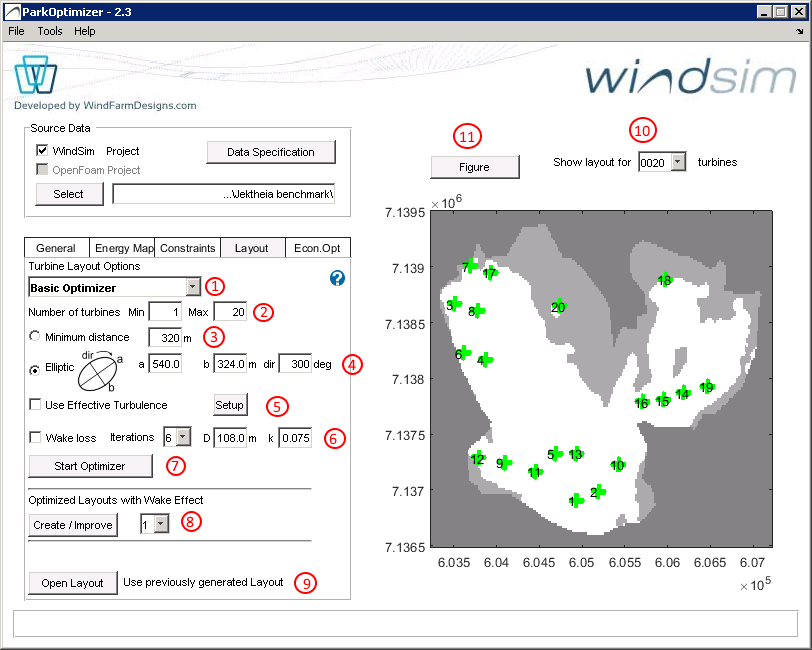This screenshot has height=650, width=812.
Task: Click turbine marker 17 on the map
Action: (x=490, y=272)
